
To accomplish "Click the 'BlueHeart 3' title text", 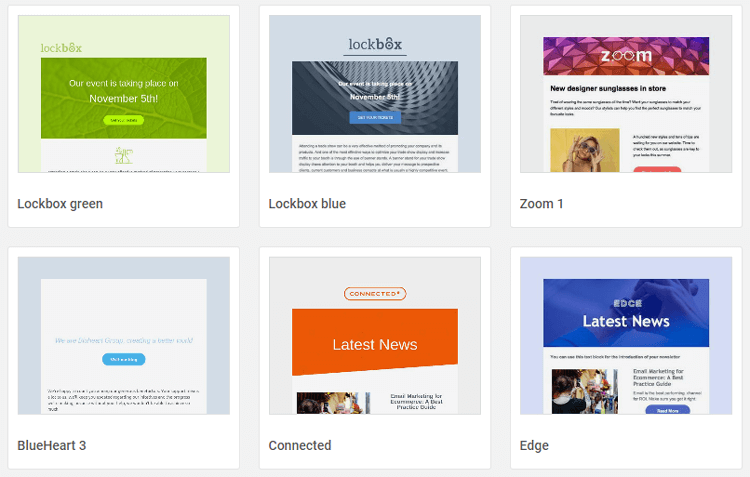I will 52,445.
